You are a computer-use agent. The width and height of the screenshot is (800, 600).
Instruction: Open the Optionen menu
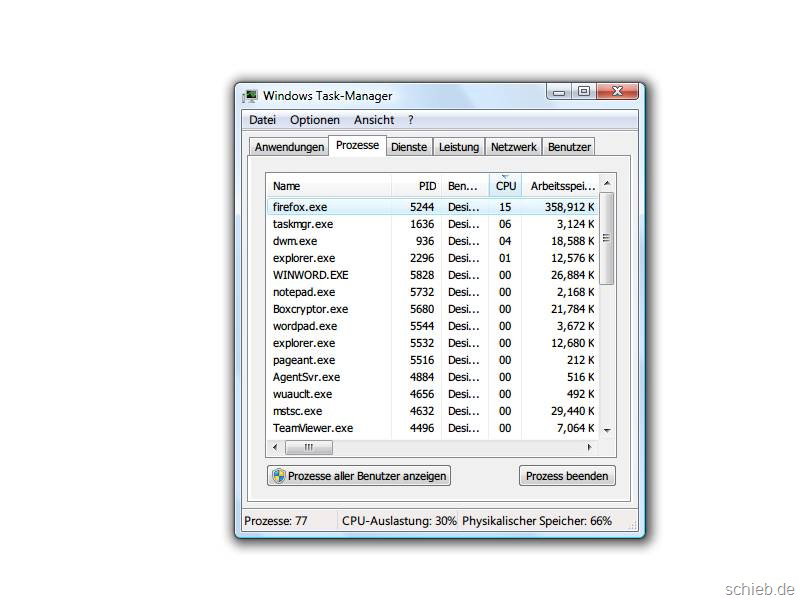coord(315,120)
